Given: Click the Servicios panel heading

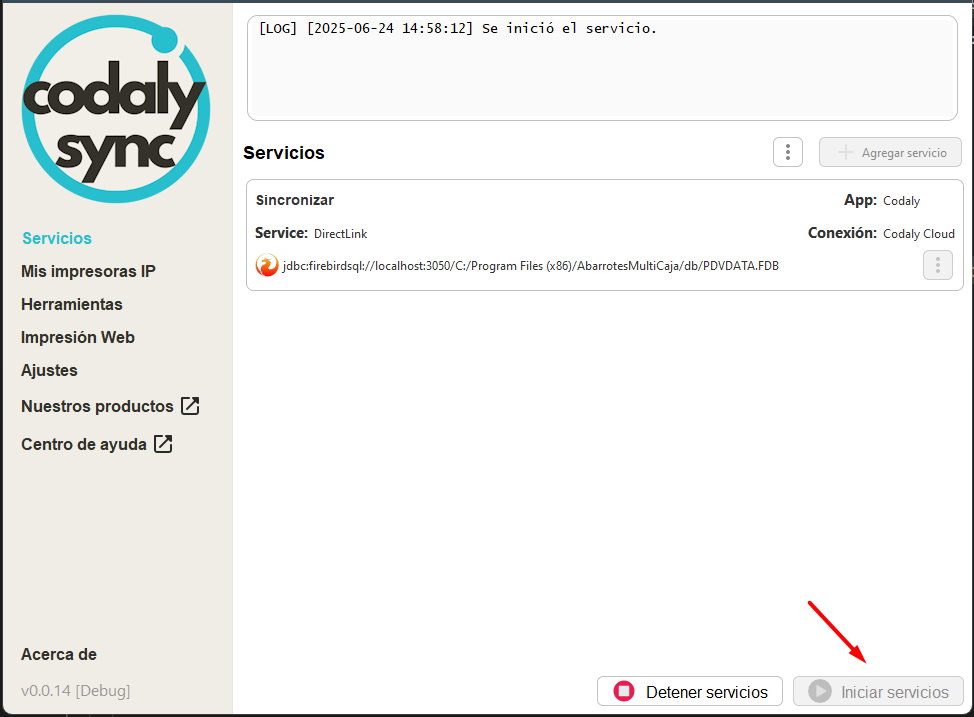Looking at the screenshot, I should tap(284, 153).
